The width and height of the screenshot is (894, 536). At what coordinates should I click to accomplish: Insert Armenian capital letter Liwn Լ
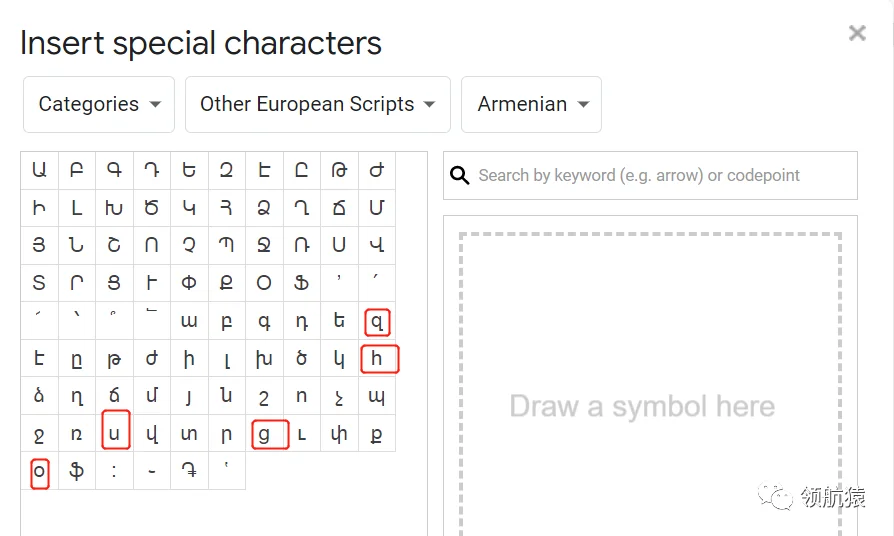[x=77, y=208]
